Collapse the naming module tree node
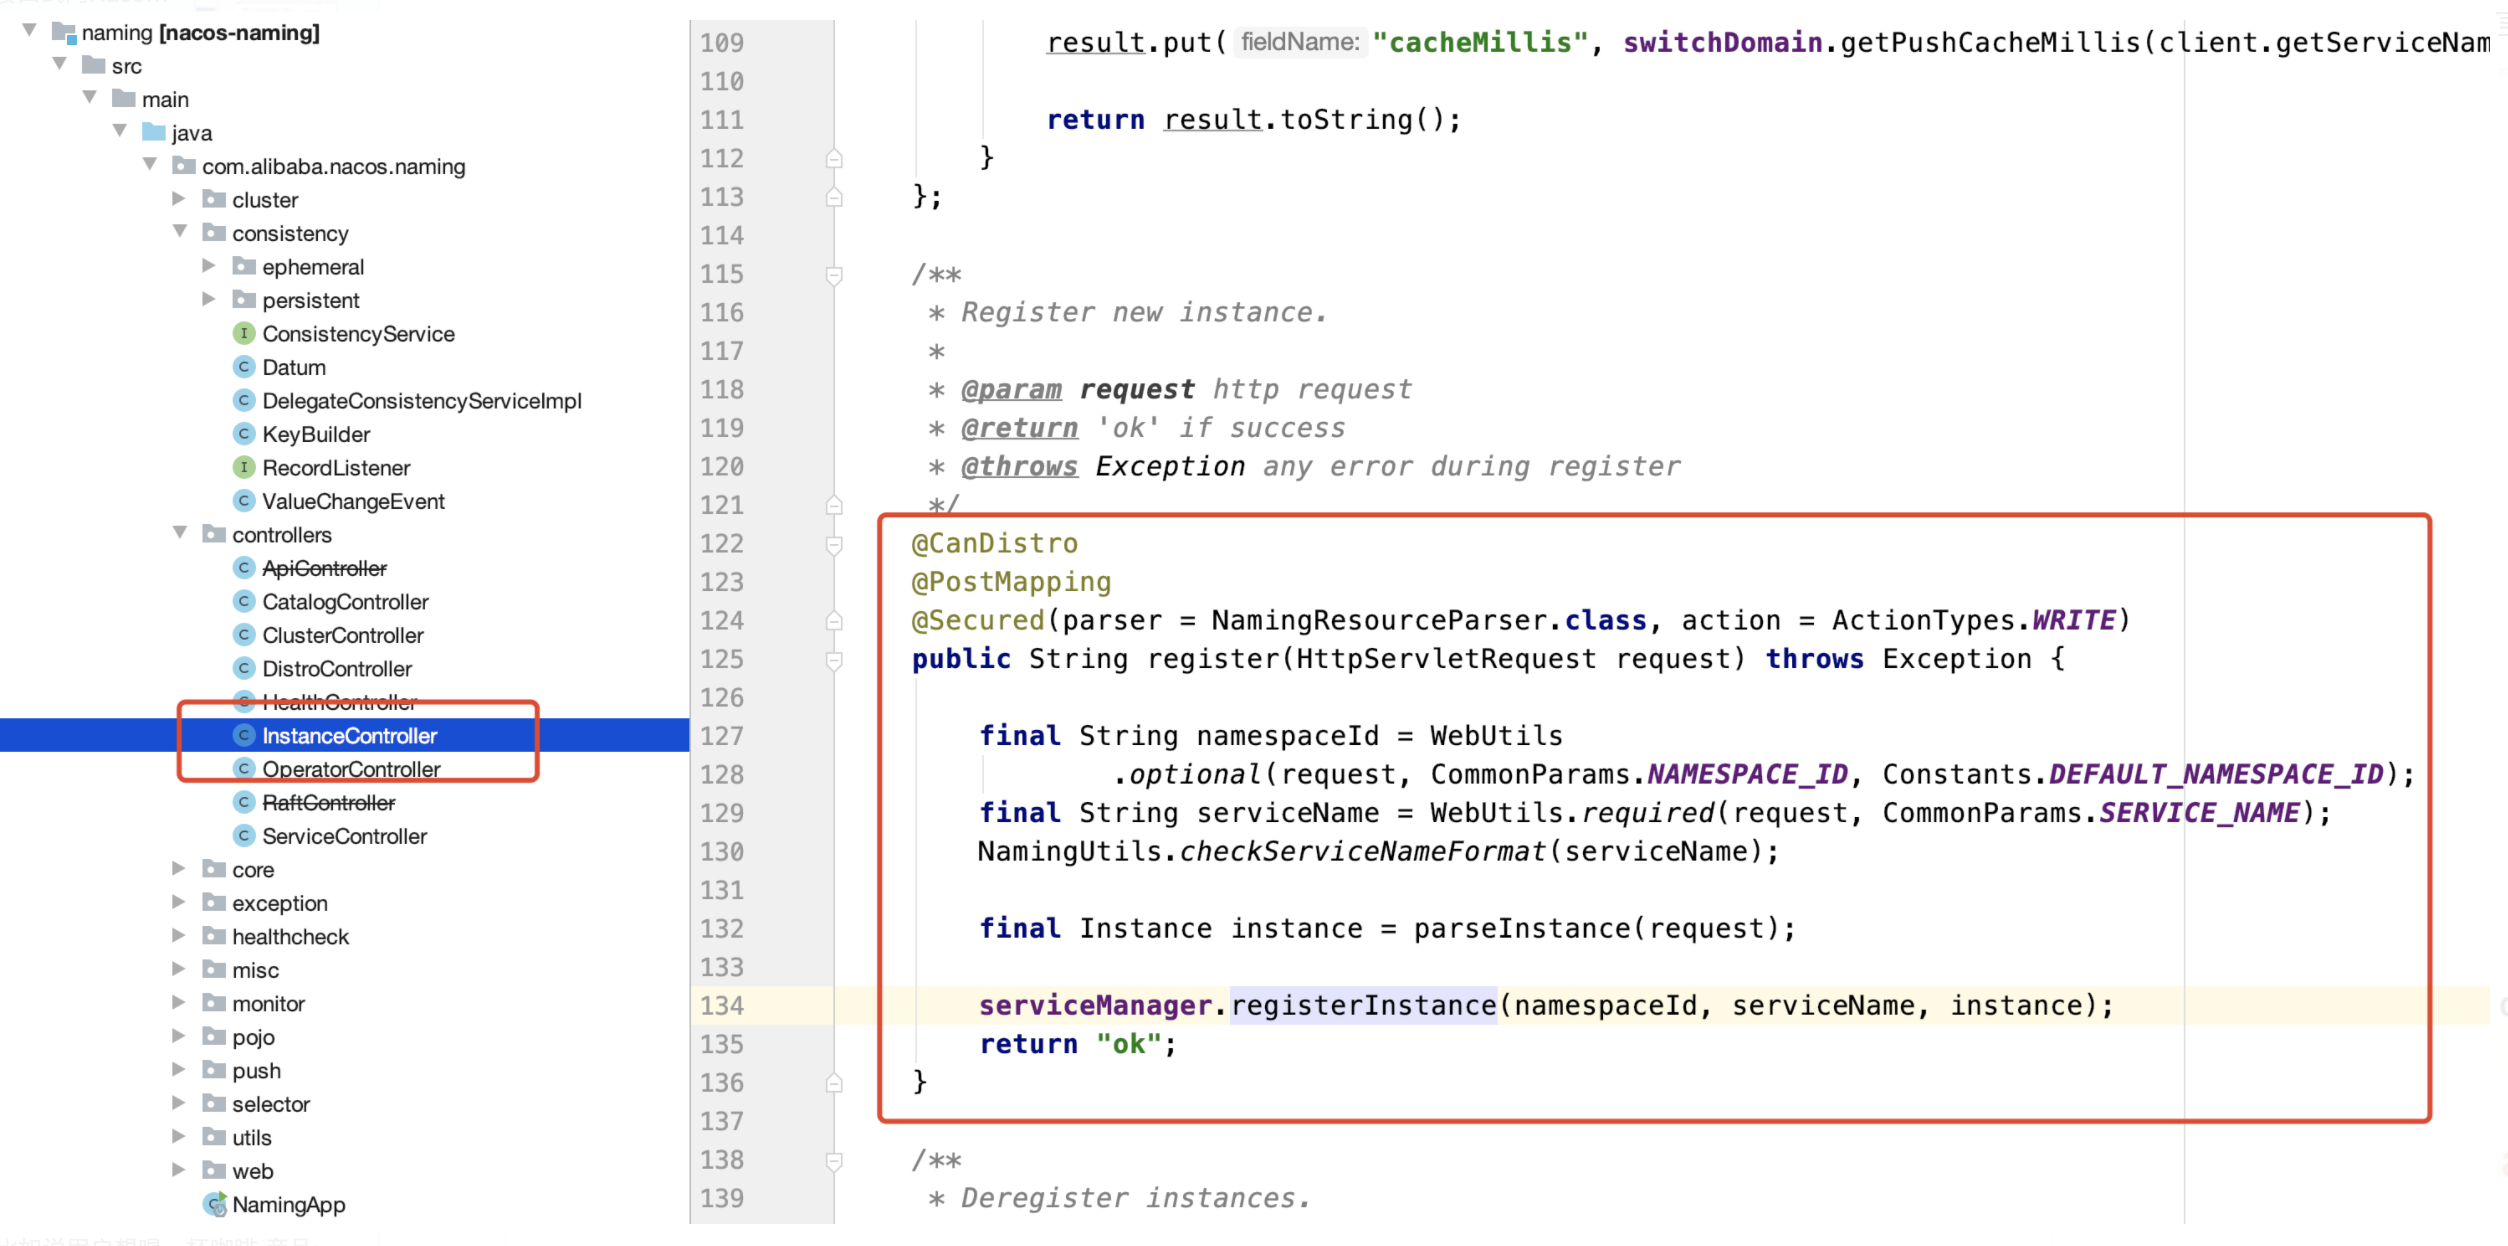The height and width of the screenshot is (1246, 2508). 30,31
